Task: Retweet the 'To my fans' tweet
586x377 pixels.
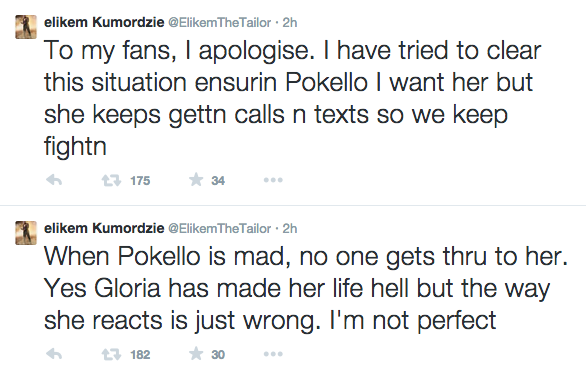Action: (111, 181)
